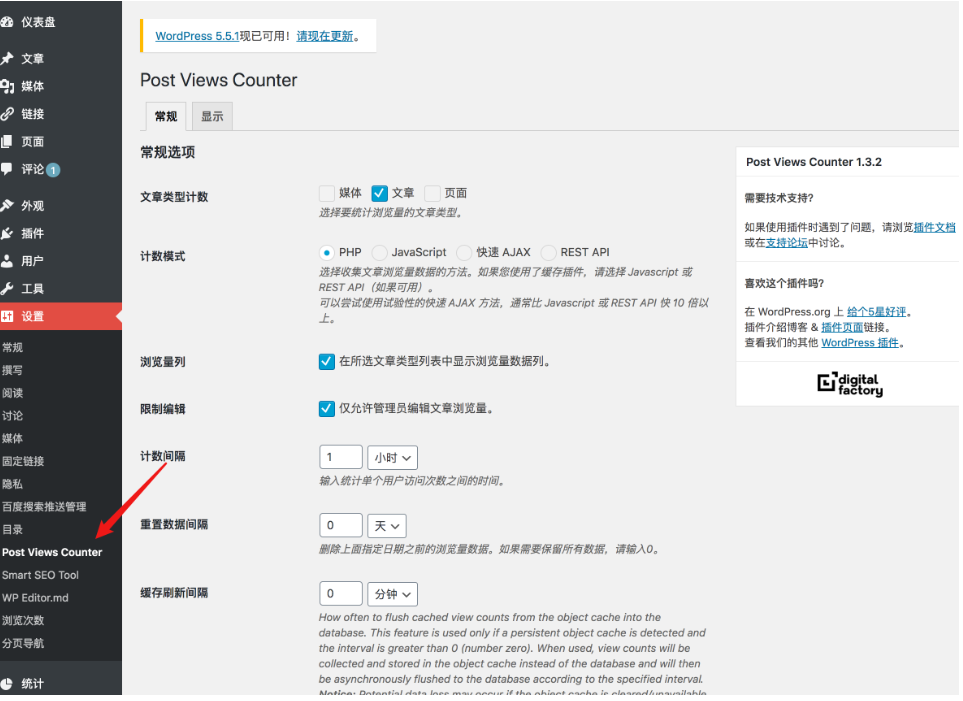Open the 固定链接 settings submenu item
This screenshot has width=963, height=701.
tap(23, 461)
